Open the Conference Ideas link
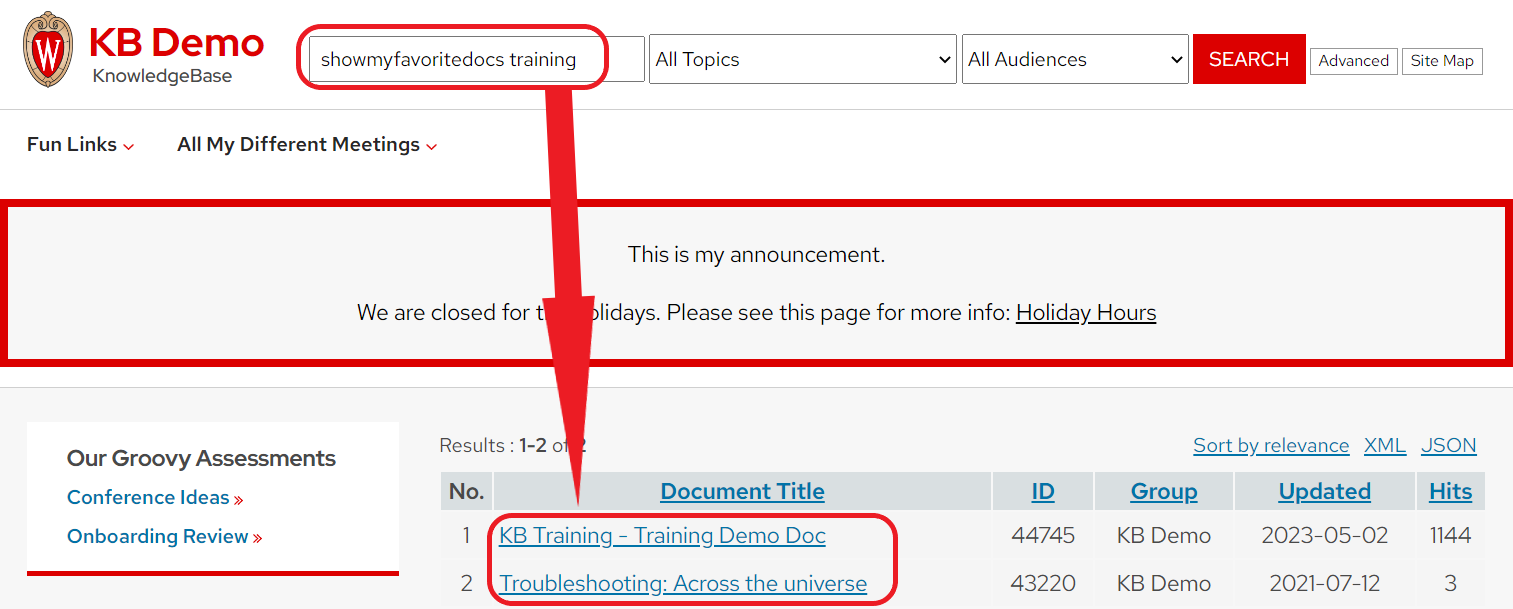 coord(155,497)
